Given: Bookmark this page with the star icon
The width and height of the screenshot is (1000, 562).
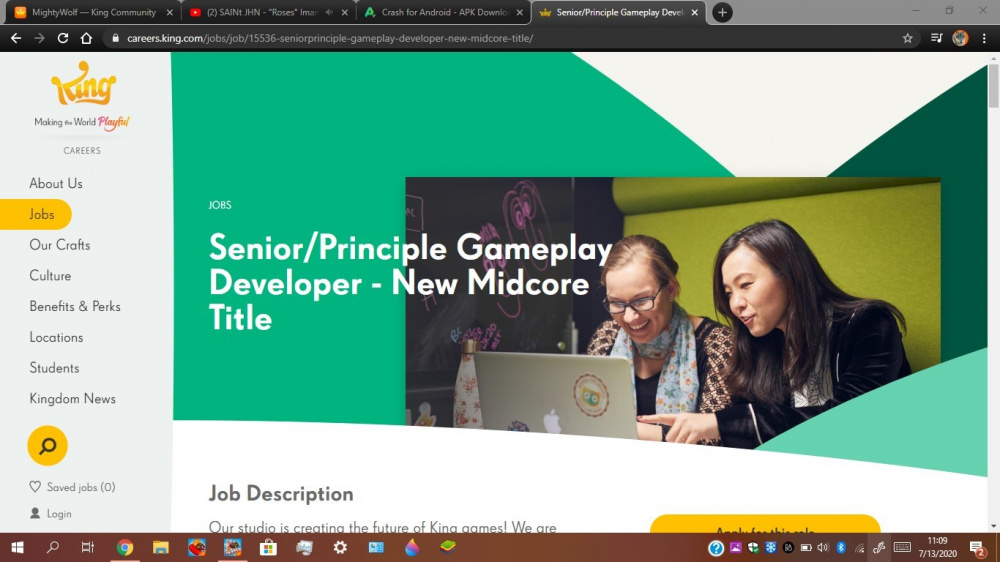Looking at the screenshot, I should pyautogui.click(x=908, y=38).
